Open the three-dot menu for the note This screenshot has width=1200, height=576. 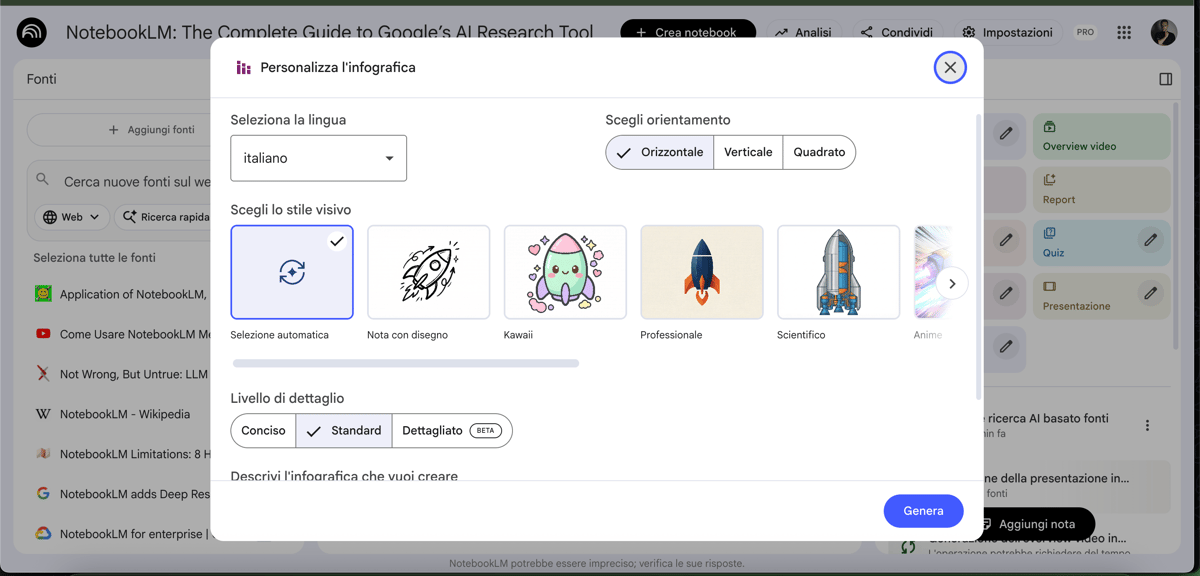(1147, 425)
